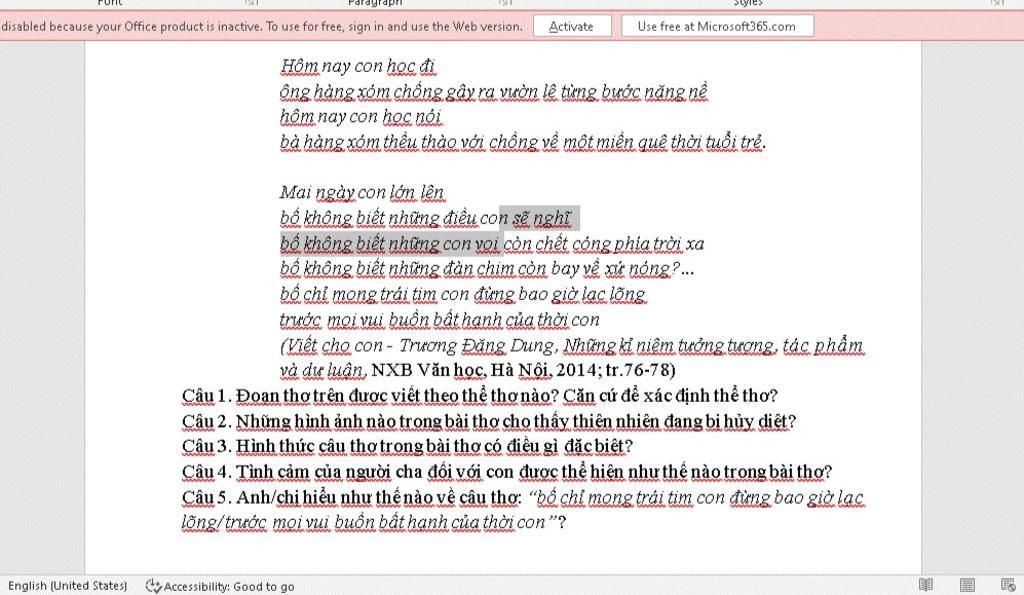Click the line ending "điều con sẽ nghĩ"
The height and width of the screenshot is (595, 1024).
click(425, 218)
